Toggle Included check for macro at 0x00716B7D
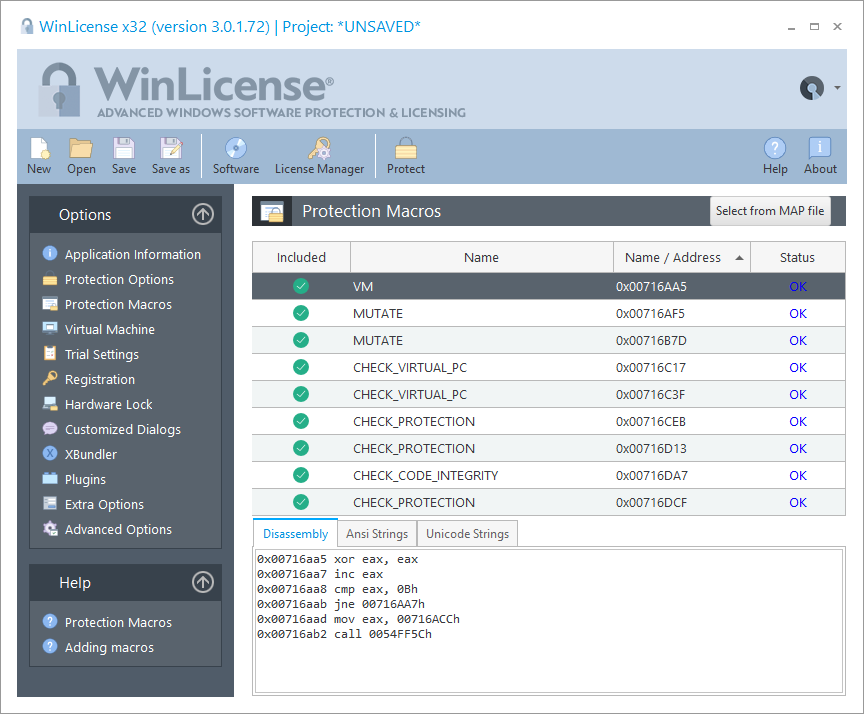 (301, 340)
